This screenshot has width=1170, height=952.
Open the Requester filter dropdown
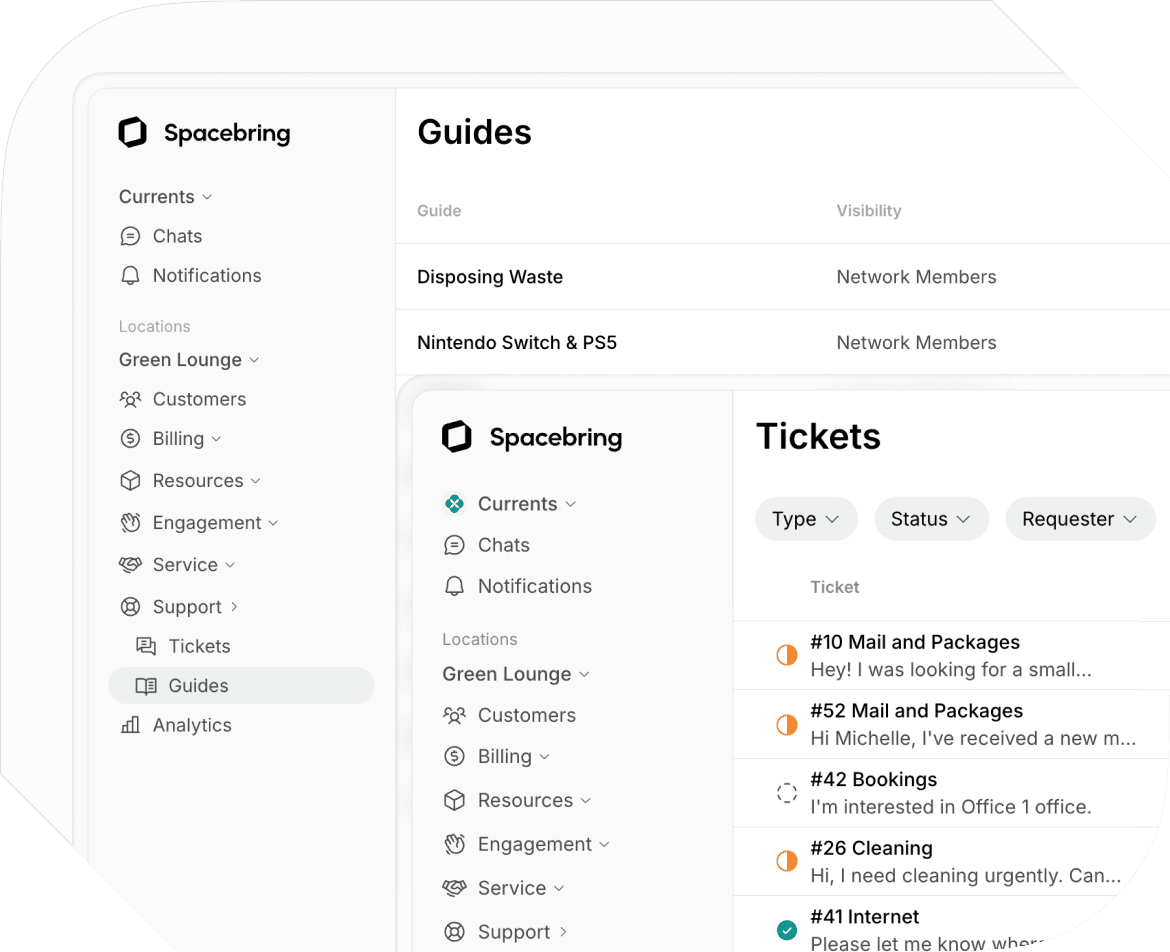click(x=1080, y=519)
